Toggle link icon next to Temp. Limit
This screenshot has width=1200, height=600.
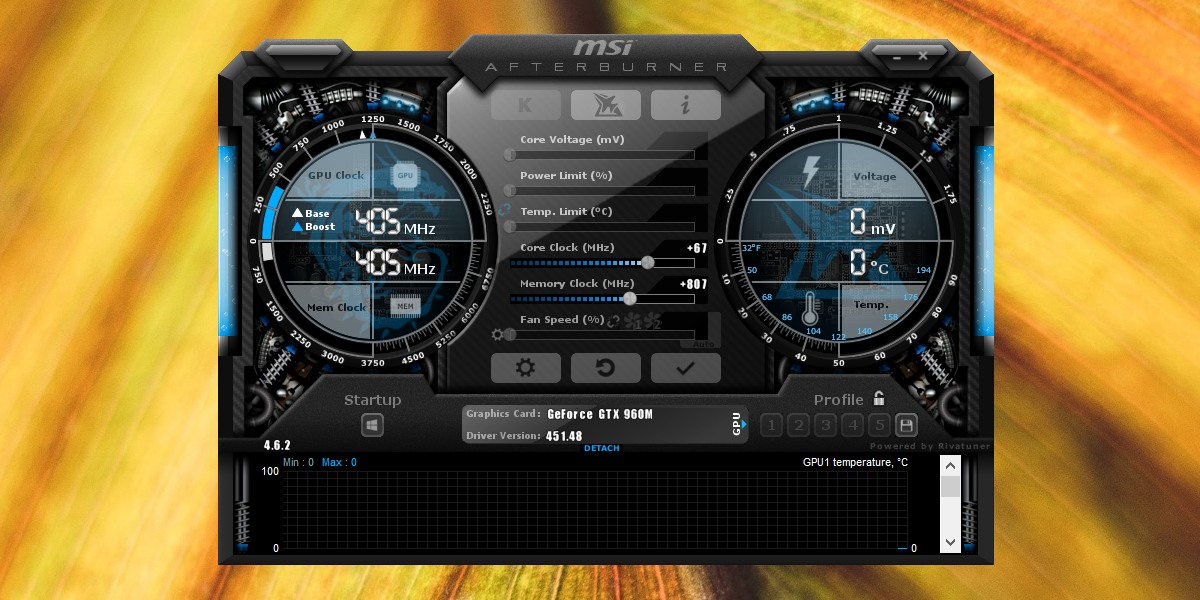[503, 211]
